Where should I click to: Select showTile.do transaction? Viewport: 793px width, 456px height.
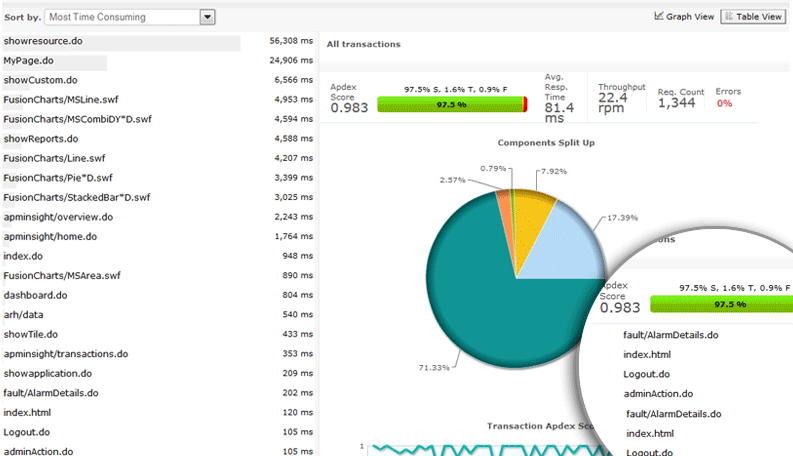31,334
